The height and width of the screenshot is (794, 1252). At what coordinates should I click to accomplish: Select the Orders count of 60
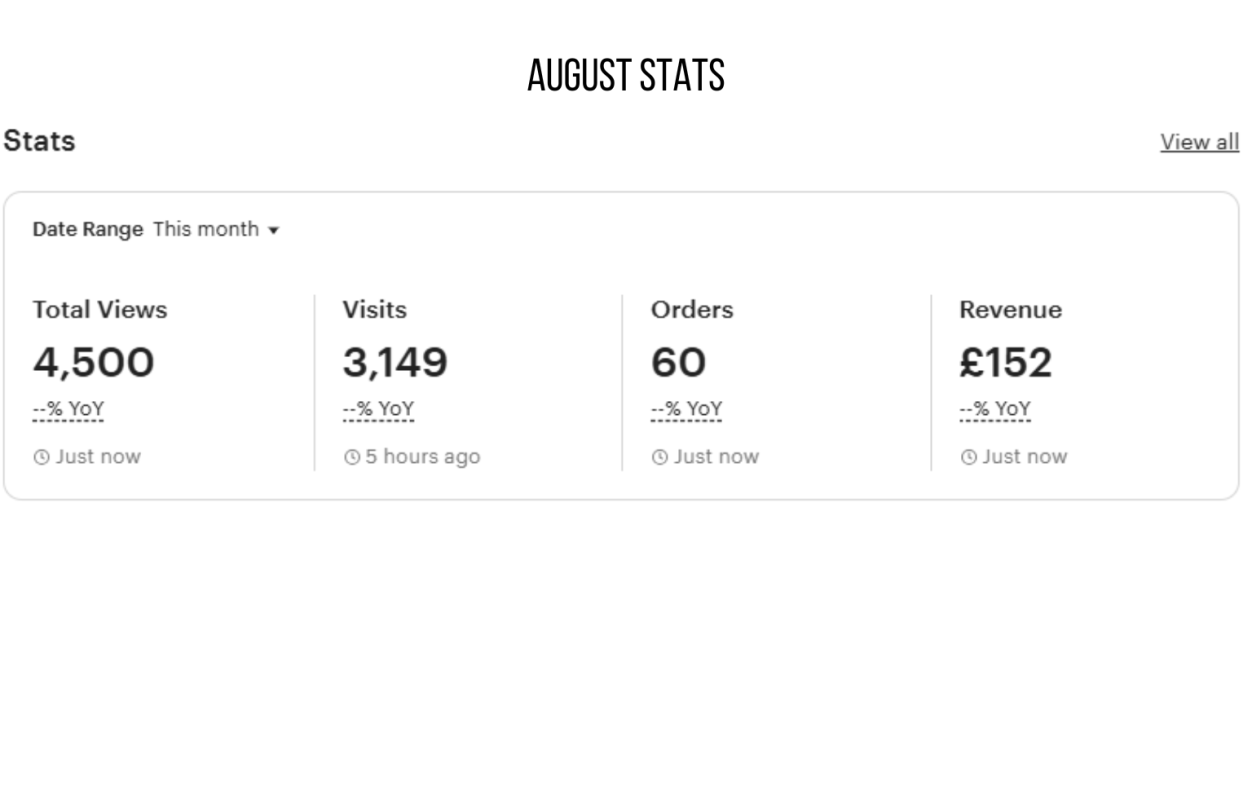pyautogui.click(x=678, y=362)
